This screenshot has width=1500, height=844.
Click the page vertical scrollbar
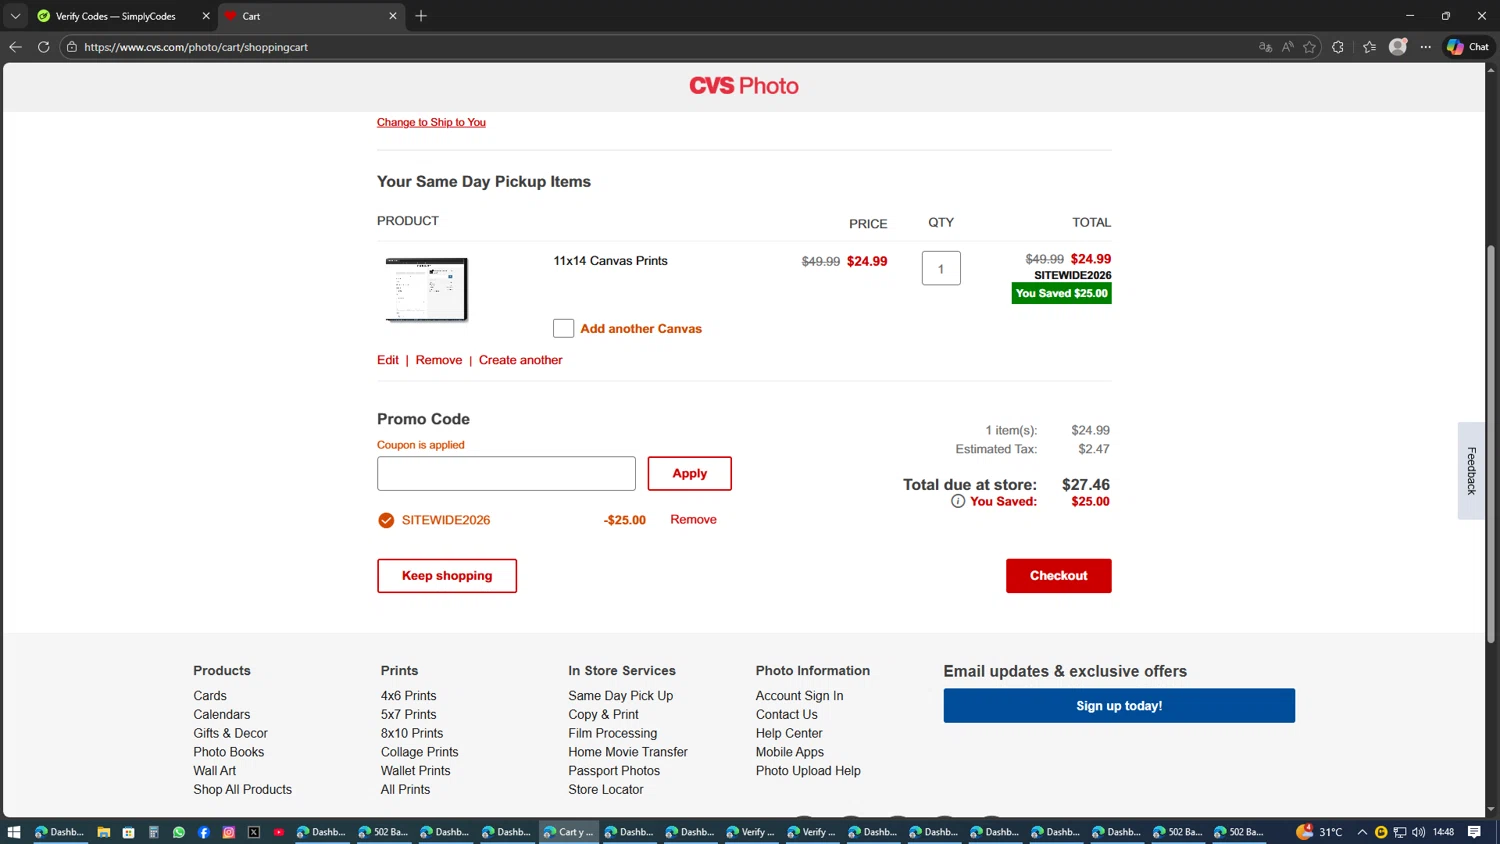(1491, 444)
